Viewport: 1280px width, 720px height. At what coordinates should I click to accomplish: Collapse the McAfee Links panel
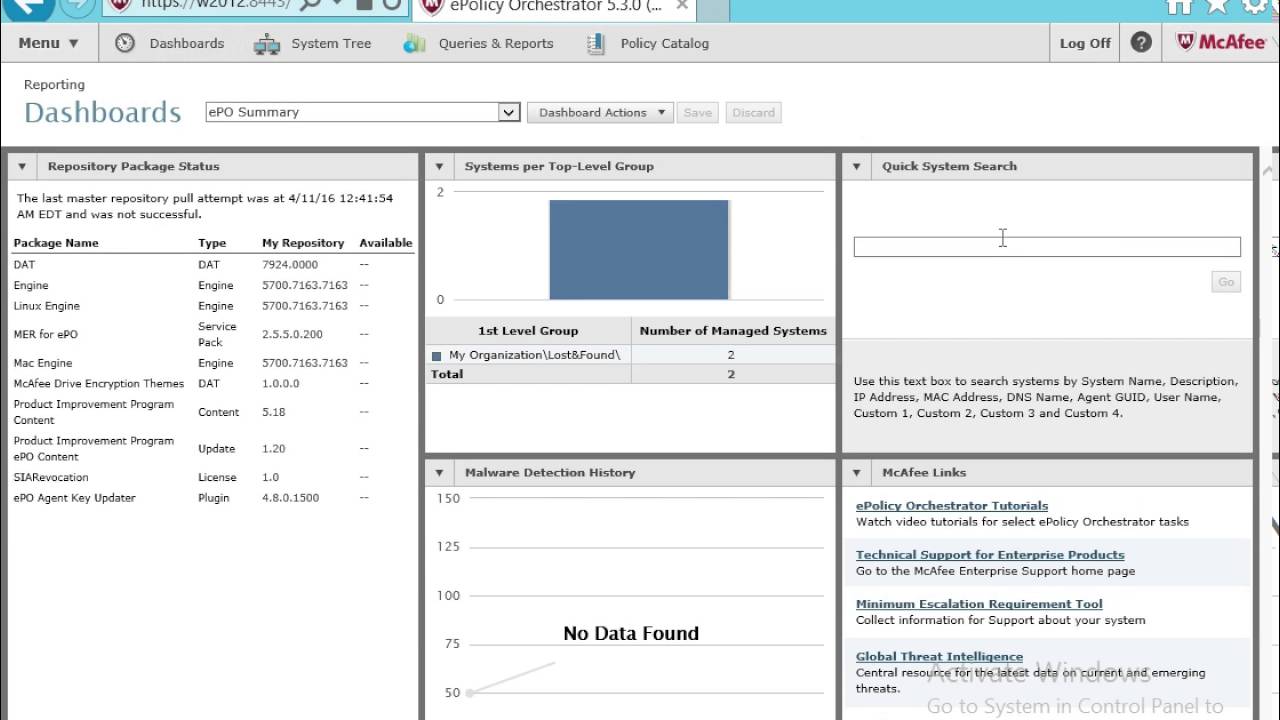pyautogui.click(x=856, y=472)
